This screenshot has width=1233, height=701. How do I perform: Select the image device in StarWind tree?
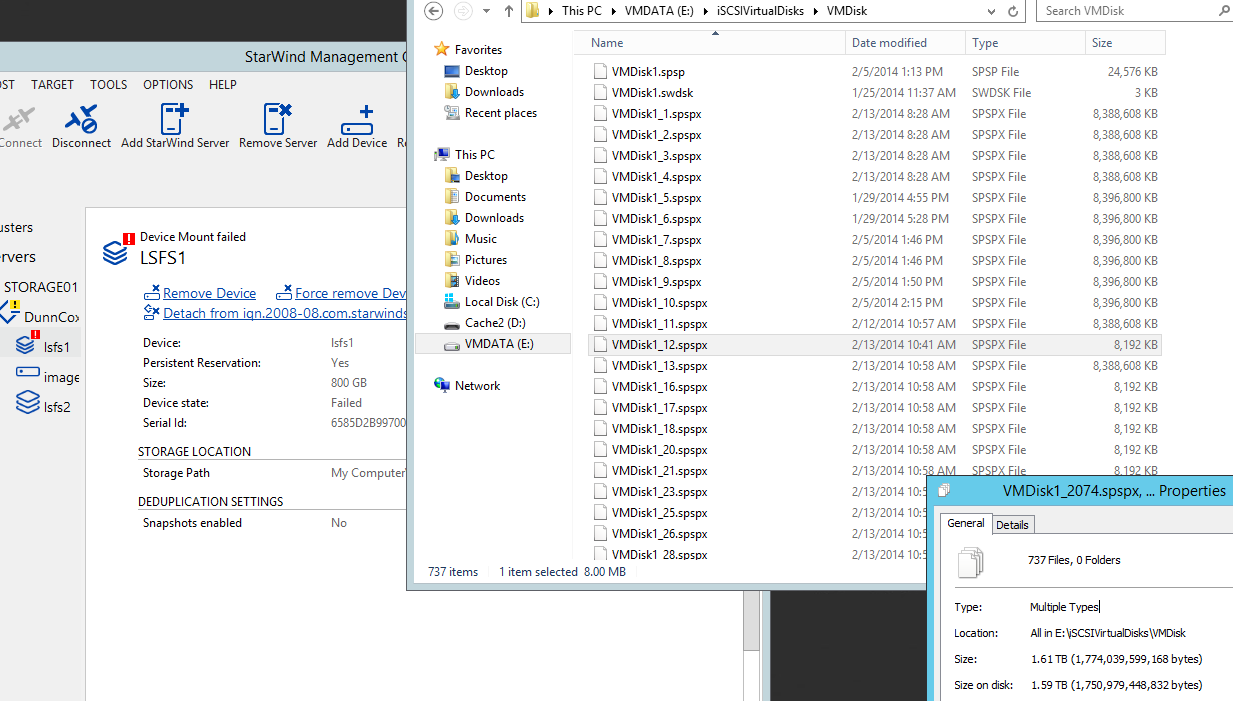(x=47, y=377)
